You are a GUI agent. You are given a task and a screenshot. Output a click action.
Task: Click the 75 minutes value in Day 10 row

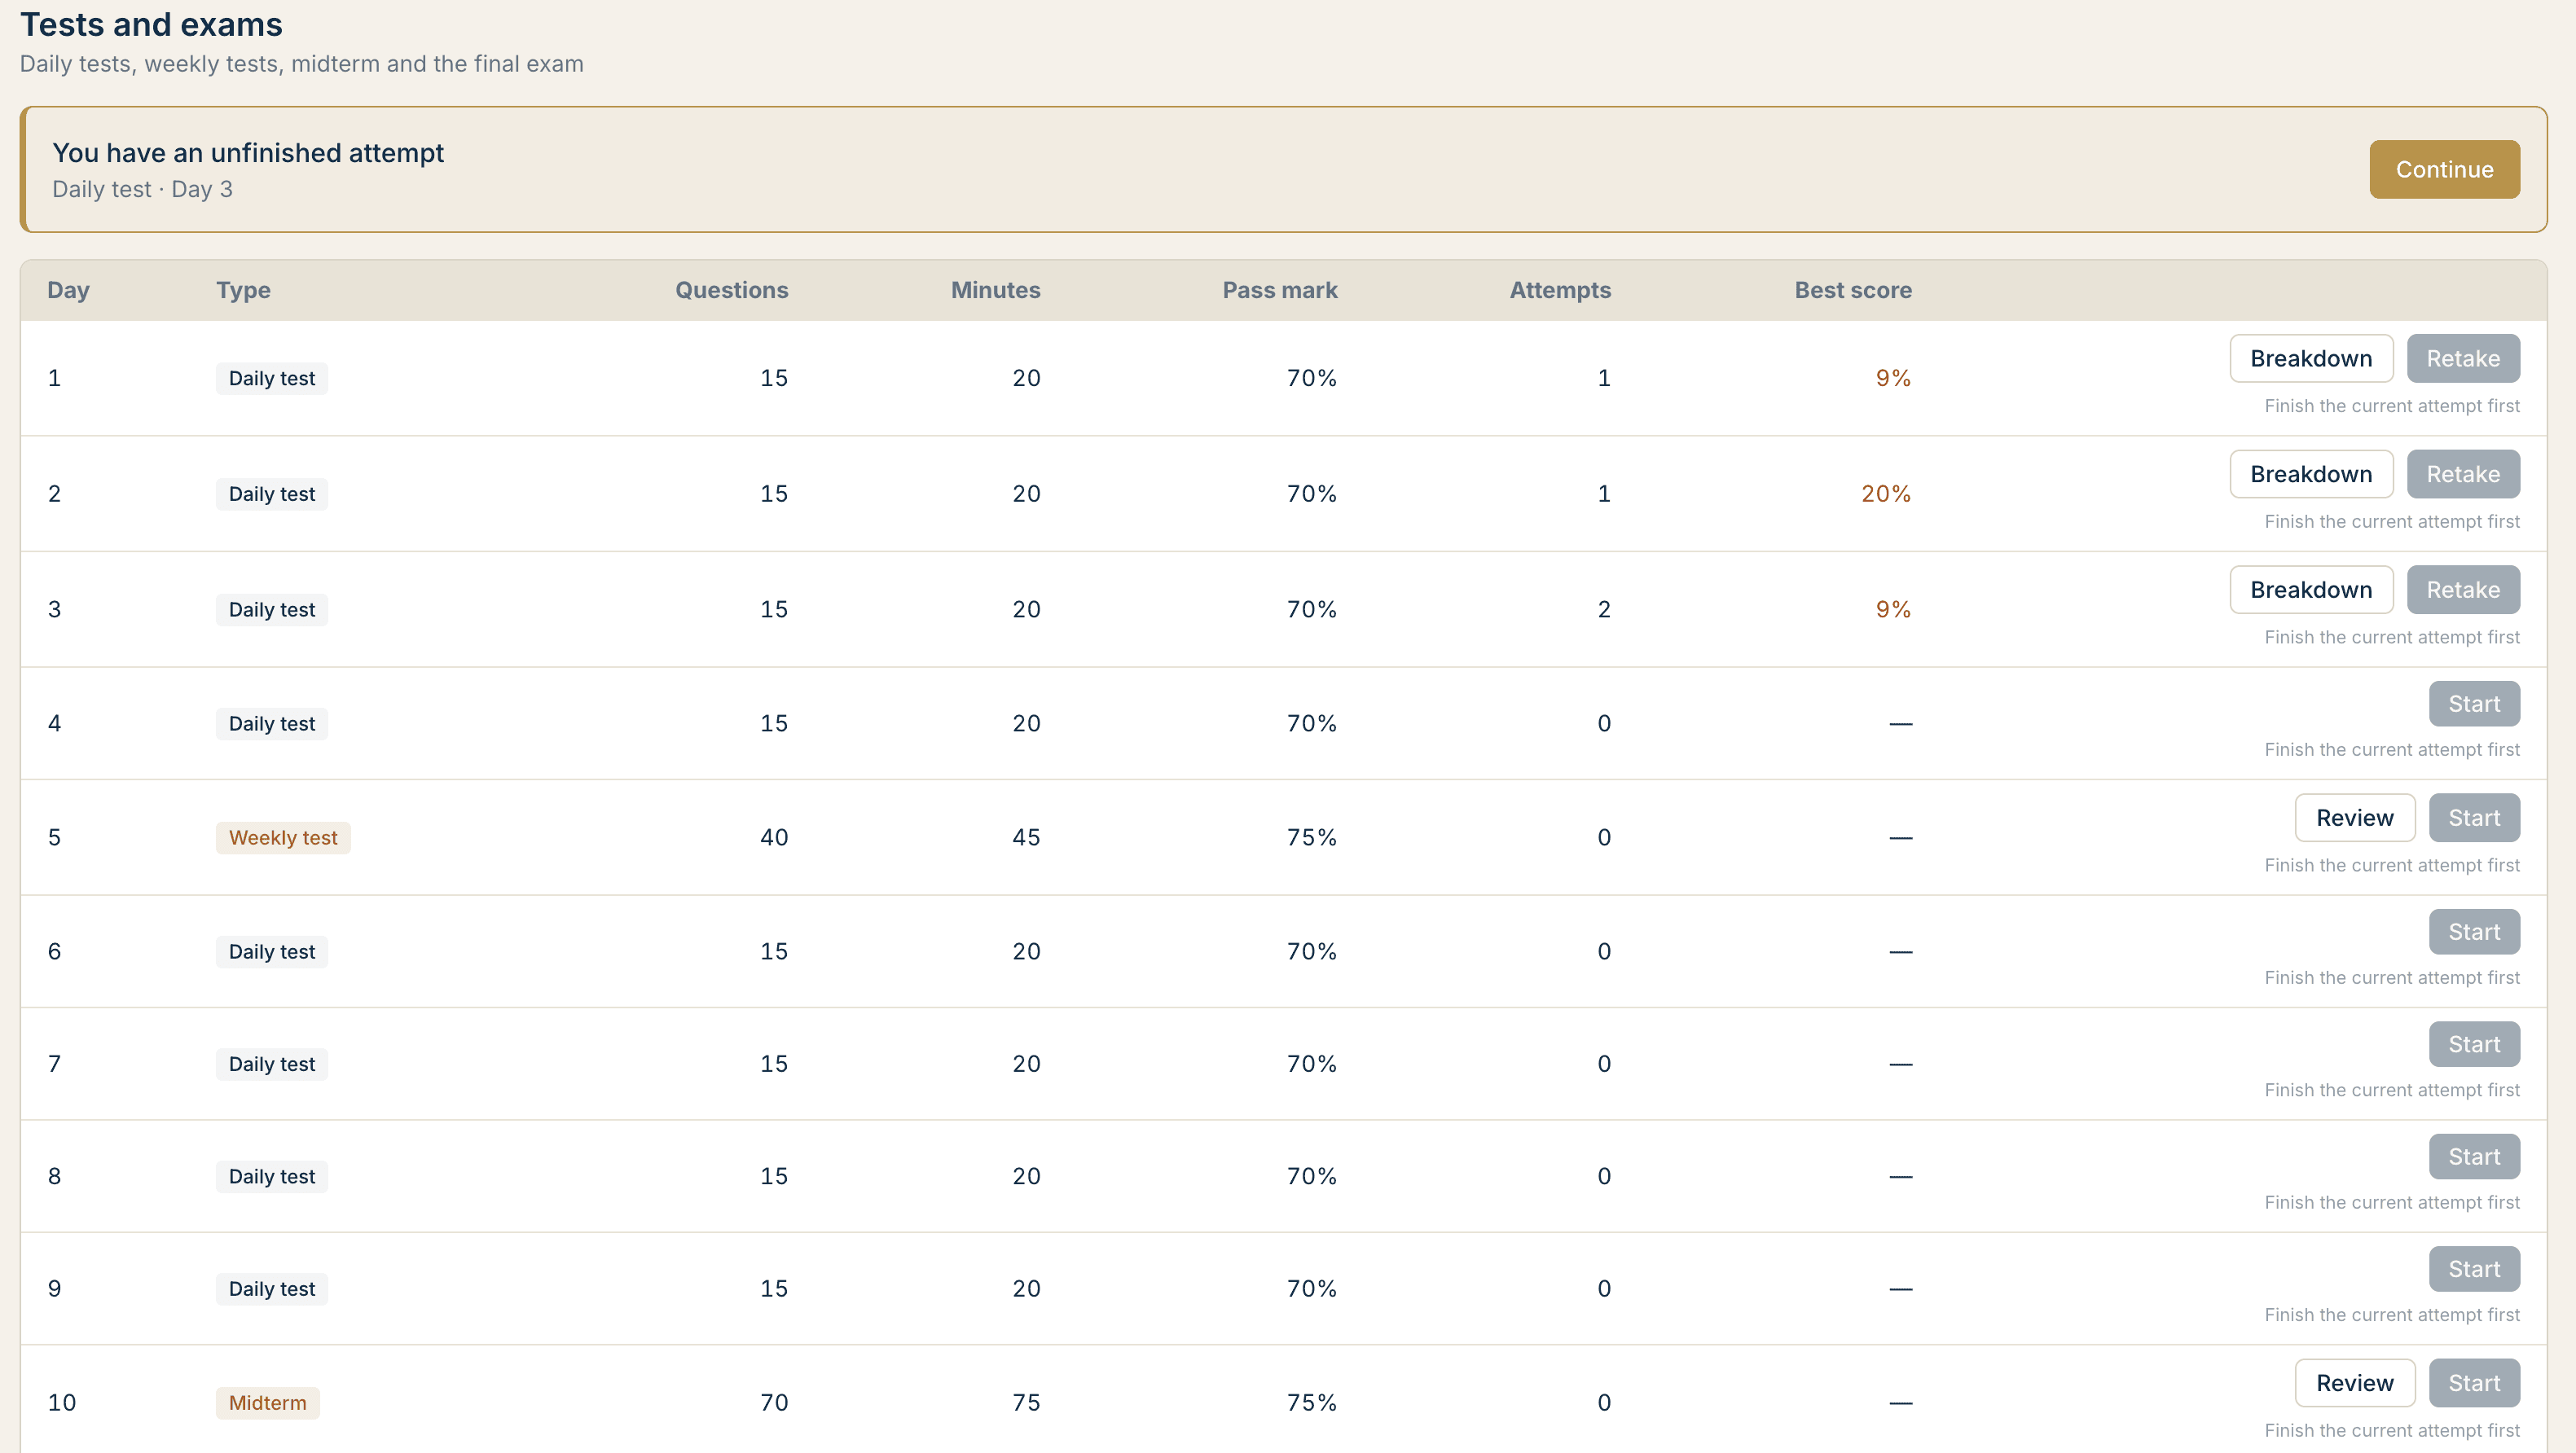click(x=1026, y=1402)
